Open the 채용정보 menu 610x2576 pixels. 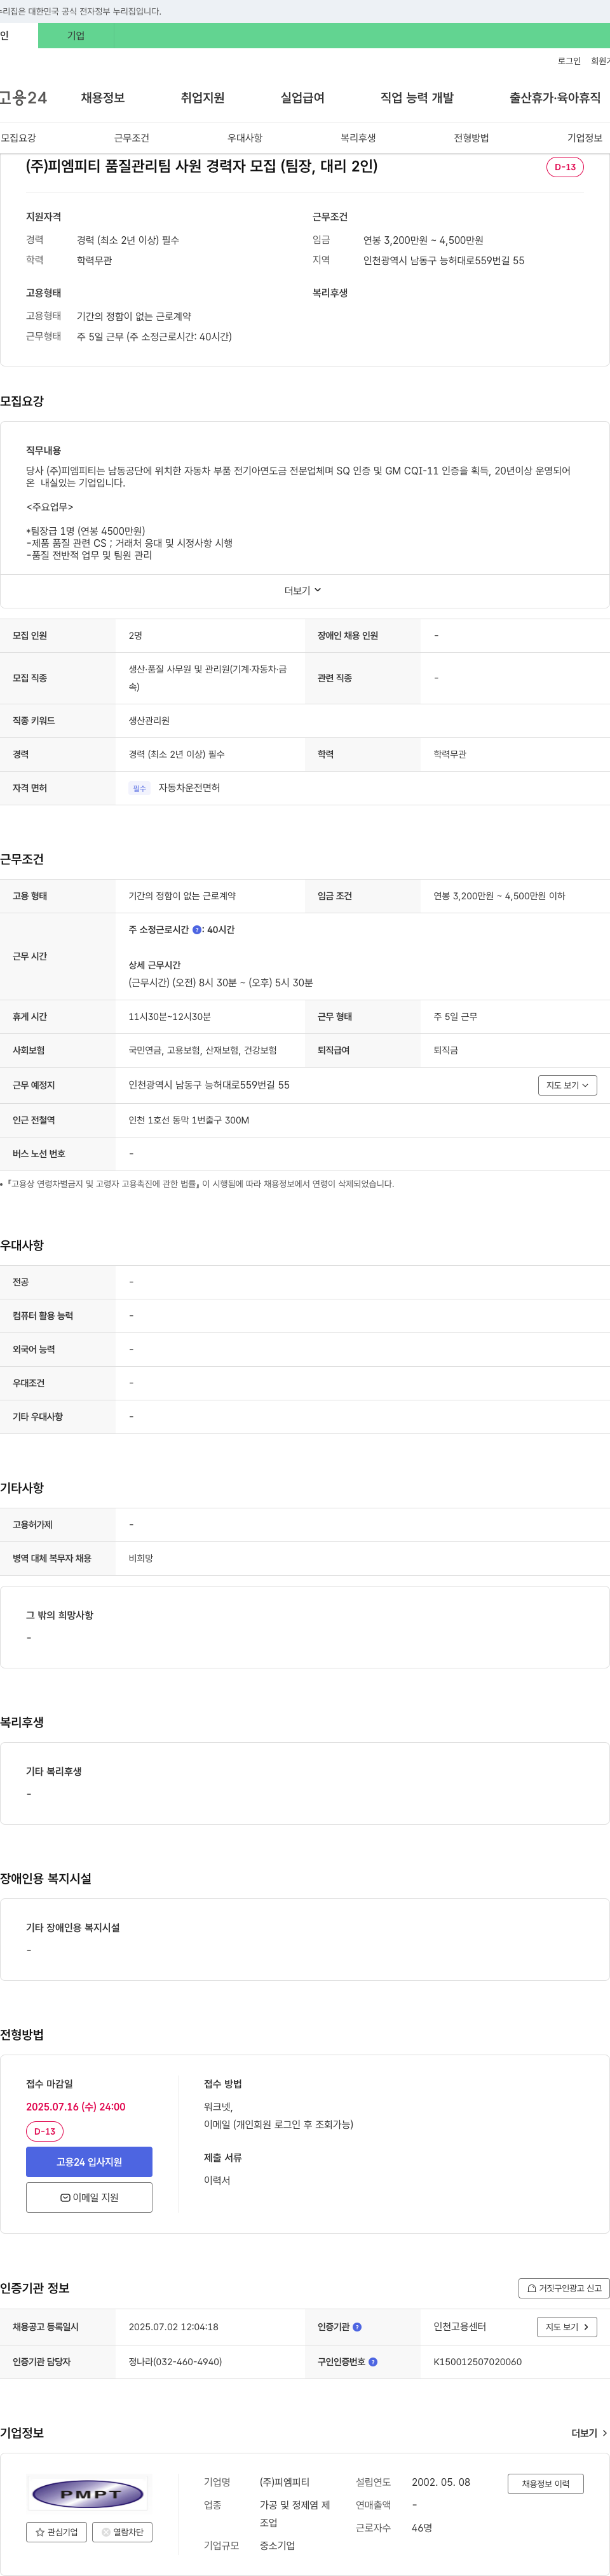click(102, 98)
